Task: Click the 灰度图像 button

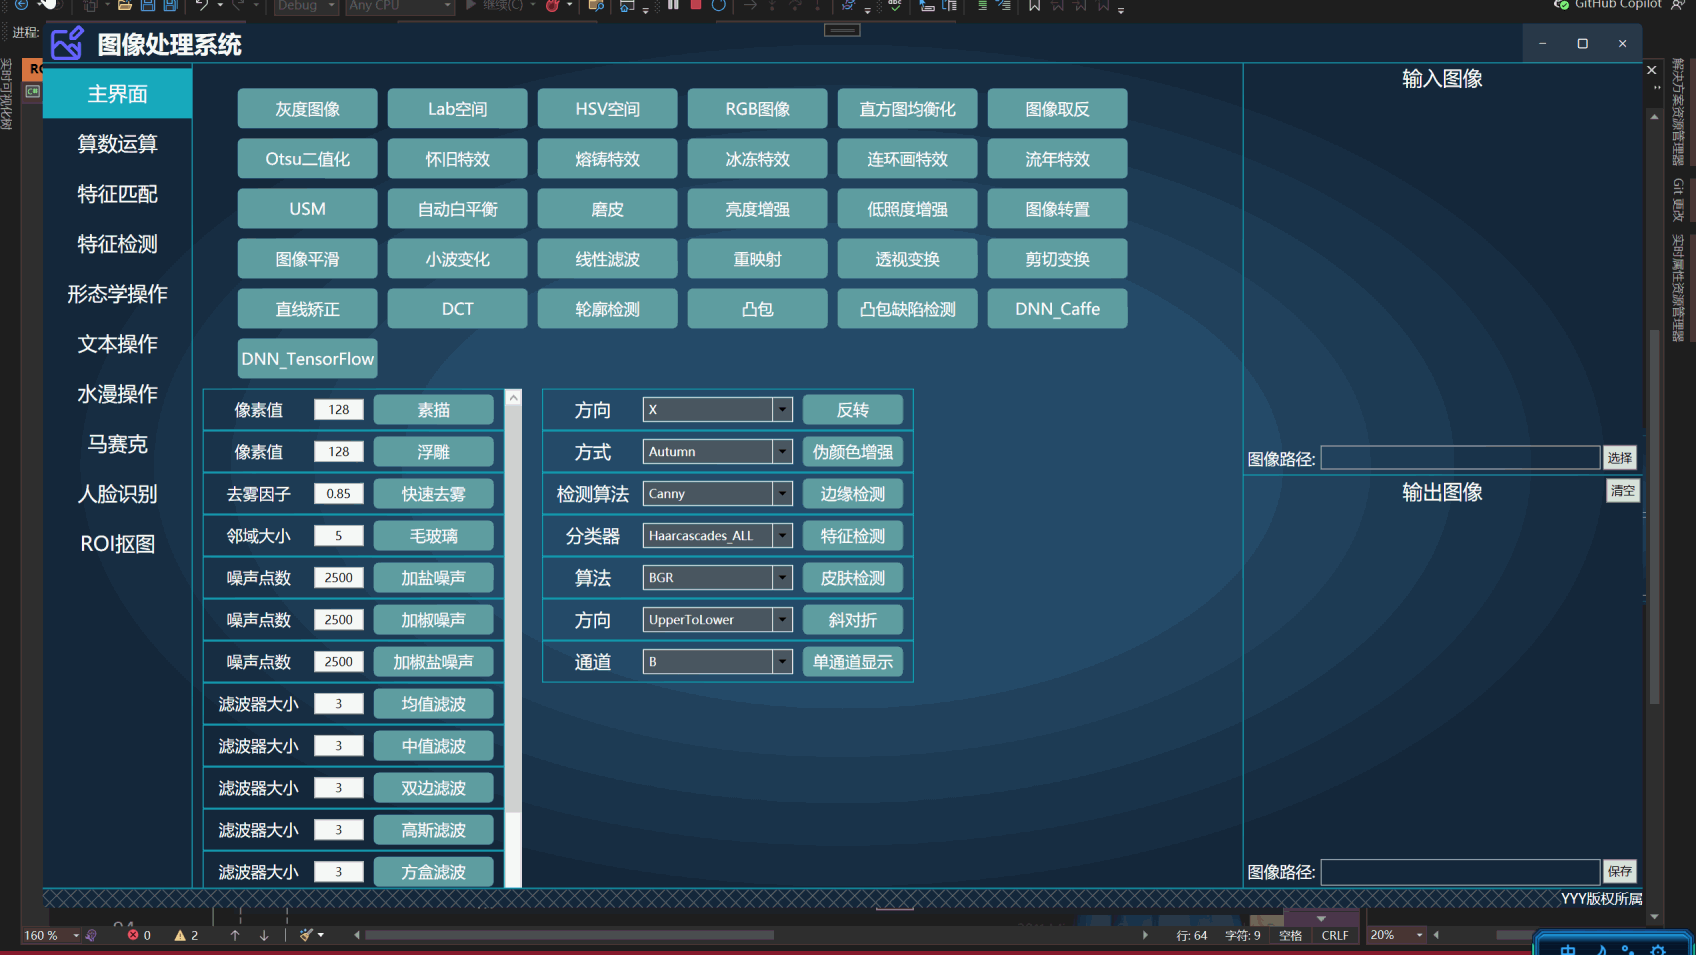Action: click(307, 108)
